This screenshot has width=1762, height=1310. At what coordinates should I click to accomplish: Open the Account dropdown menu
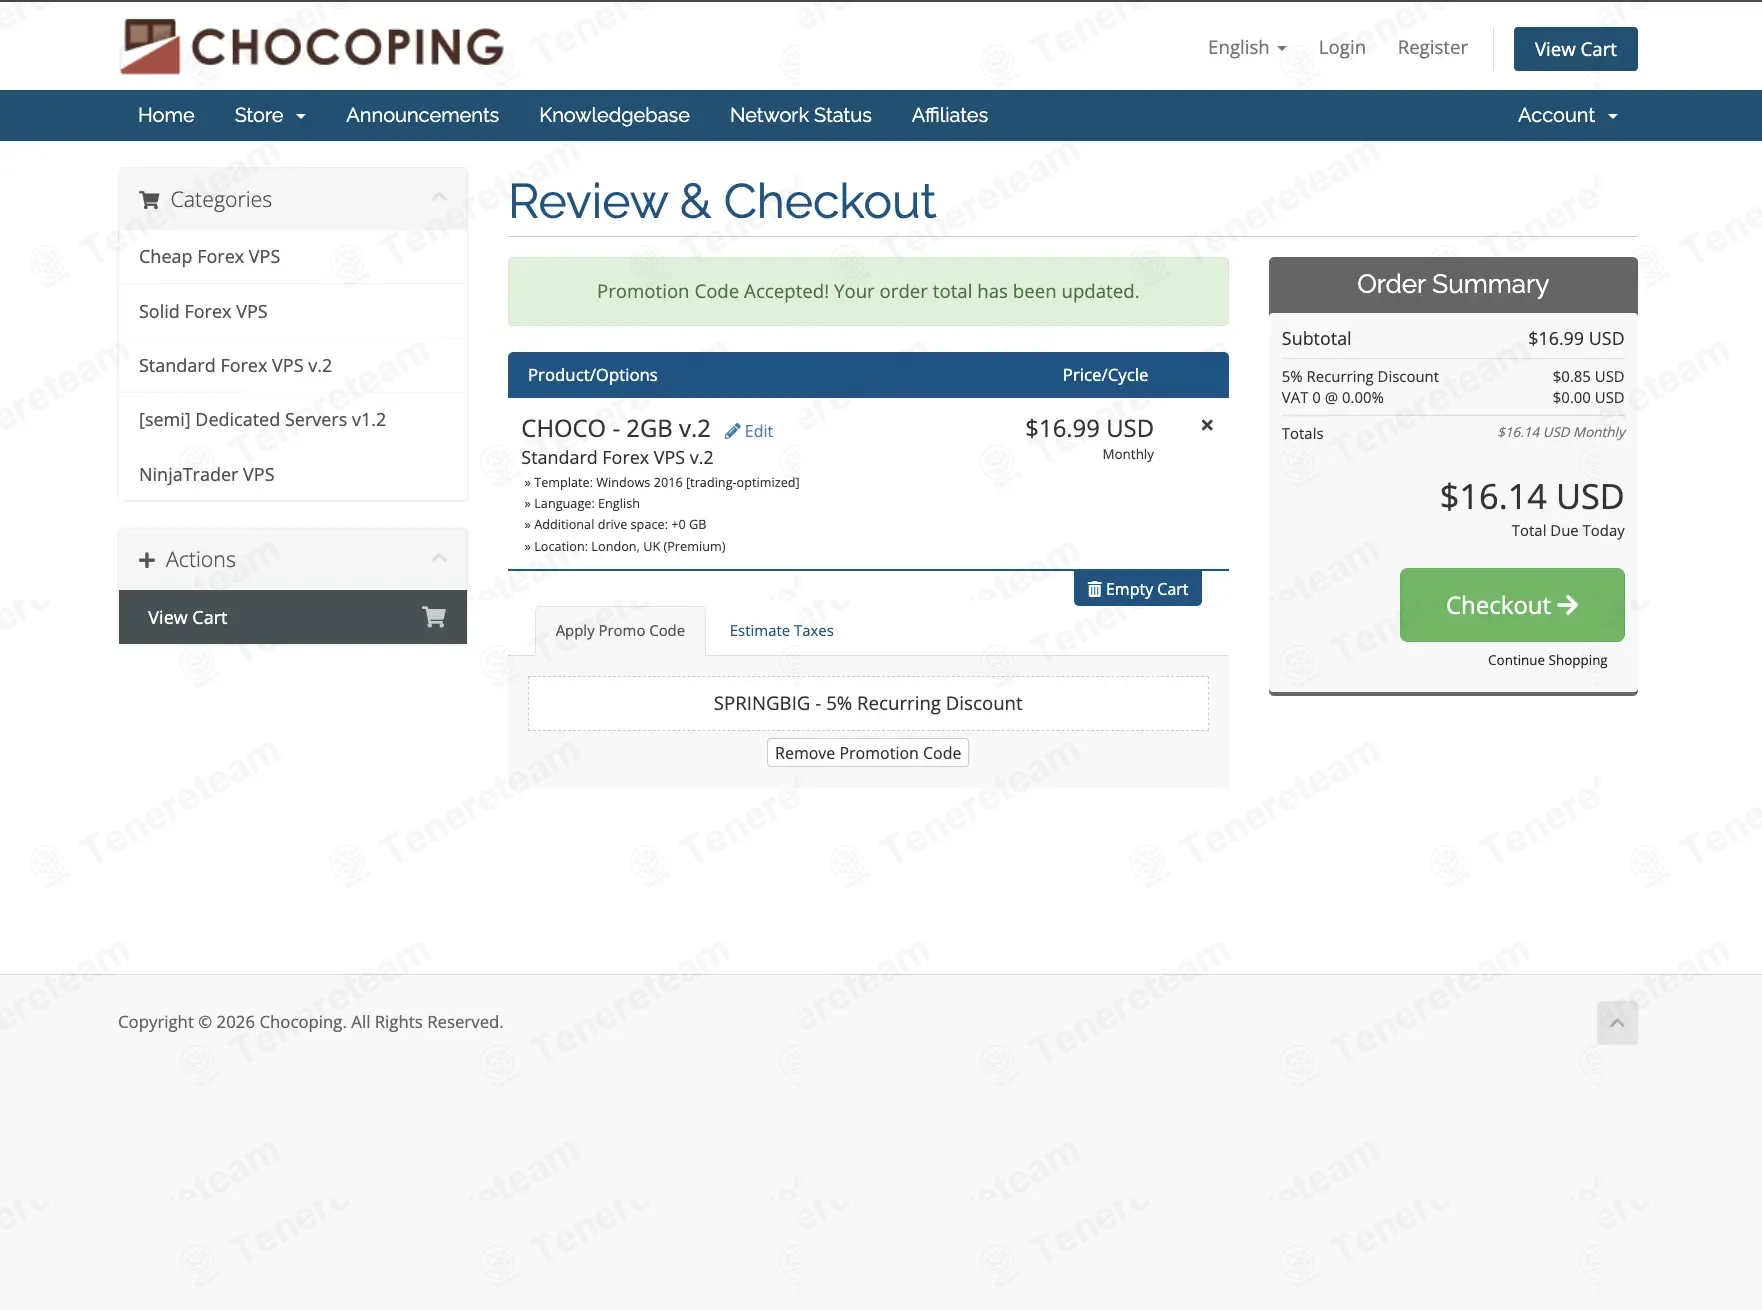1567,115
